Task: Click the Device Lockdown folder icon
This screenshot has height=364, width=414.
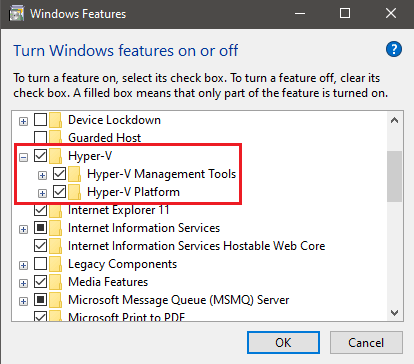Action: (x=56, y=120)
